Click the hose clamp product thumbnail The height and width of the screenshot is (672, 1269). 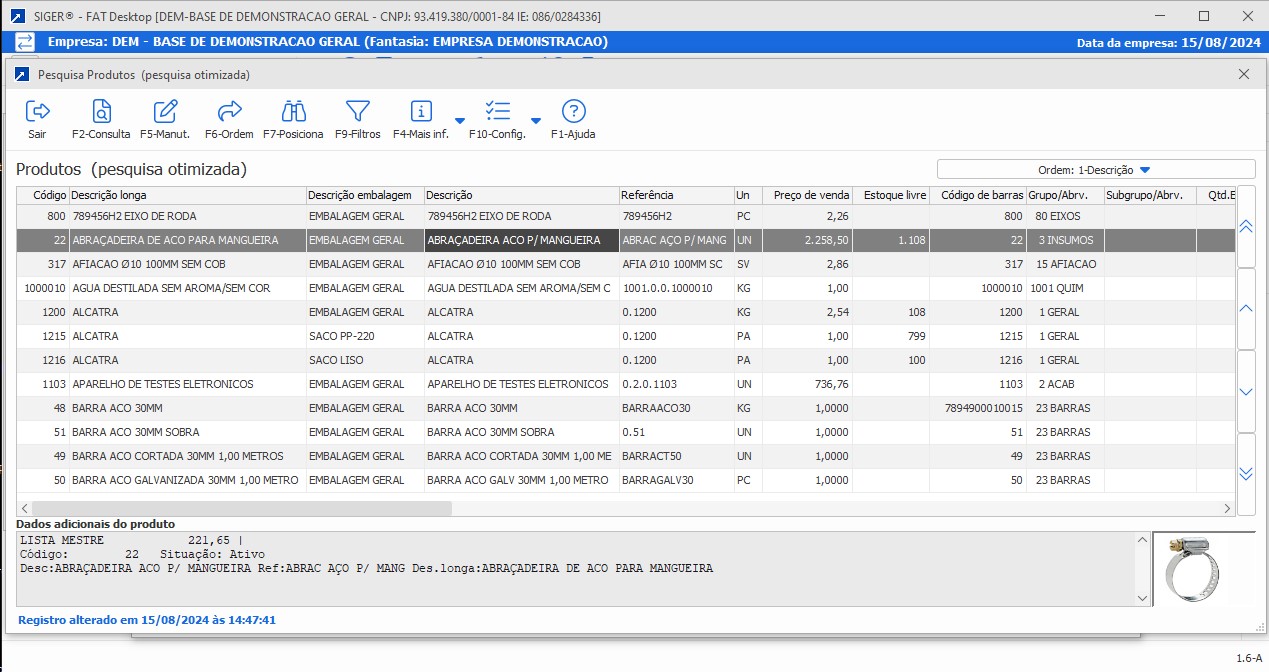[1193, 568]
